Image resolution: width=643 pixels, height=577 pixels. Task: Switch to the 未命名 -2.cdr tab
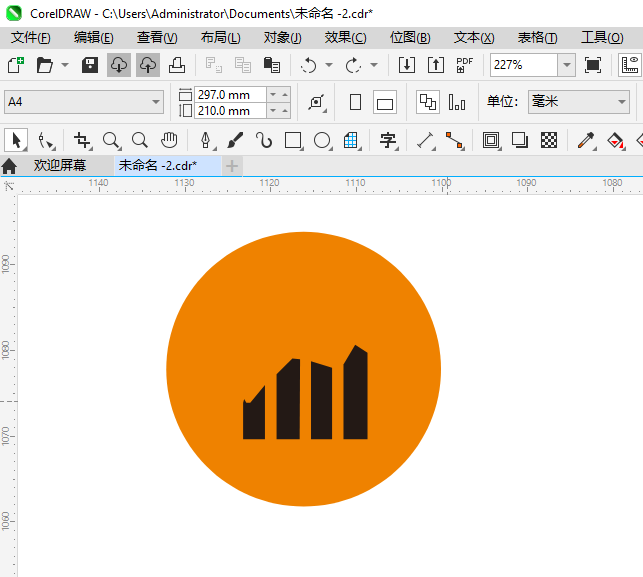[167, 166]
